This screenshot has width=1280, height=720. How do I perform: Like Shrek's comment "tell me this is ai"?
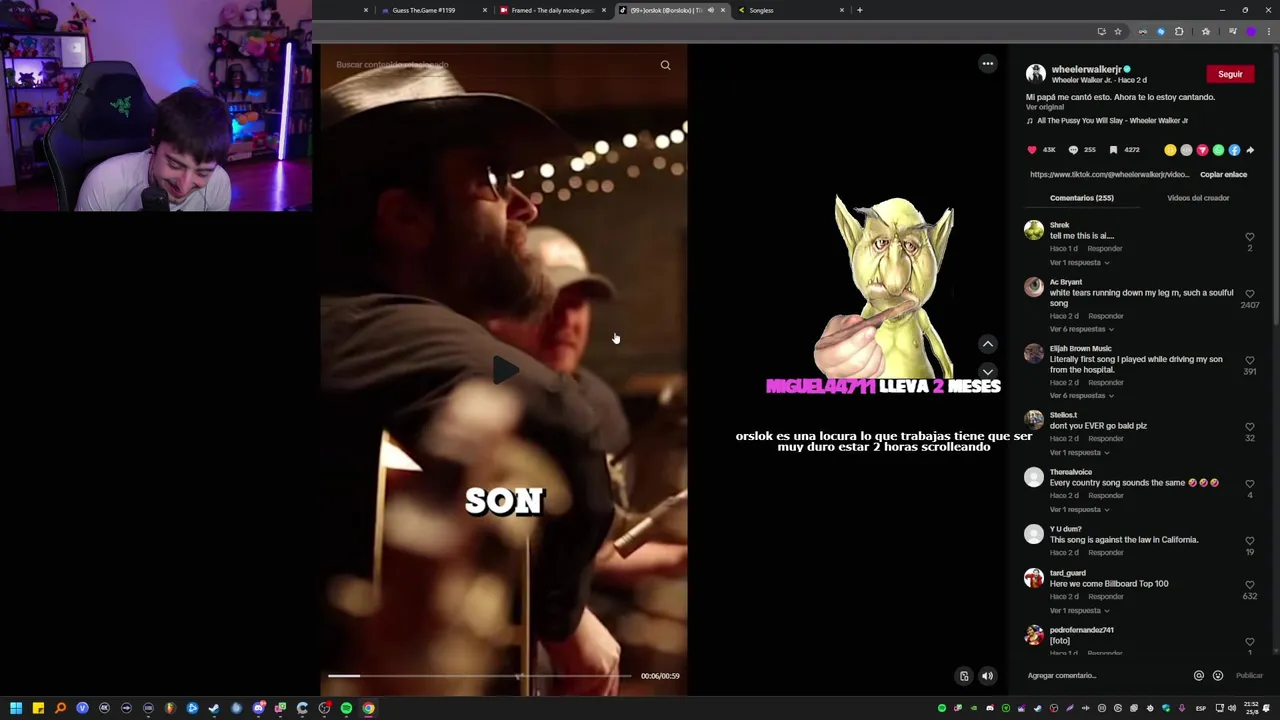(x=1249, y=237)
